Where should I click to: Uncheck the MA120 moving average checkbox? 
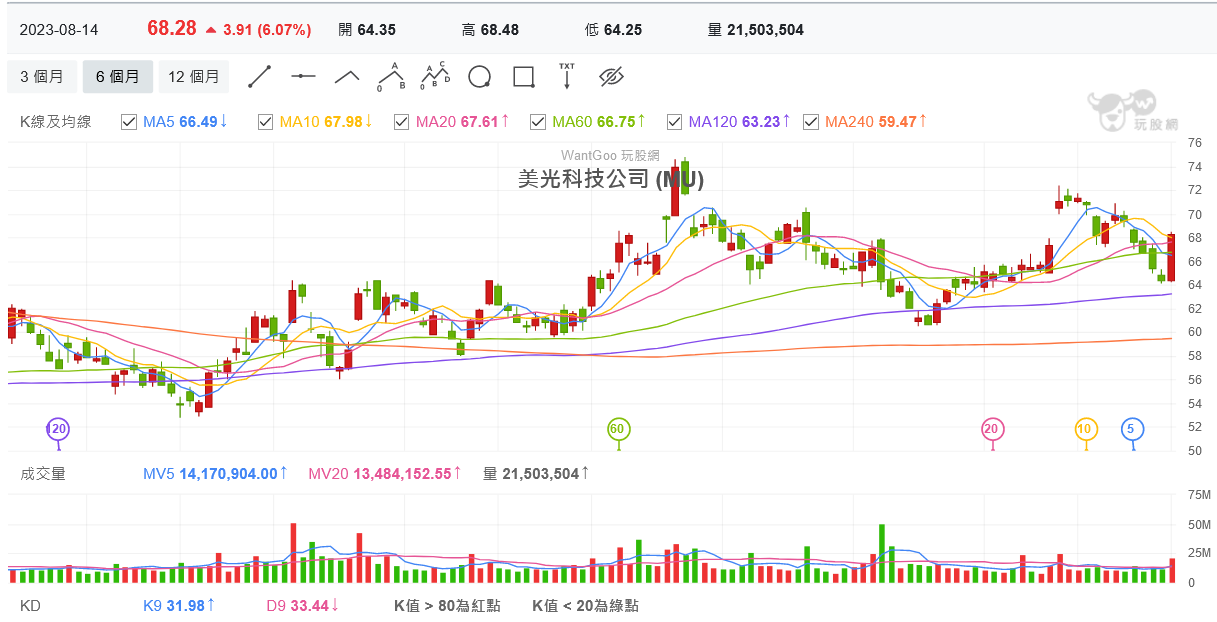point(674,122)
